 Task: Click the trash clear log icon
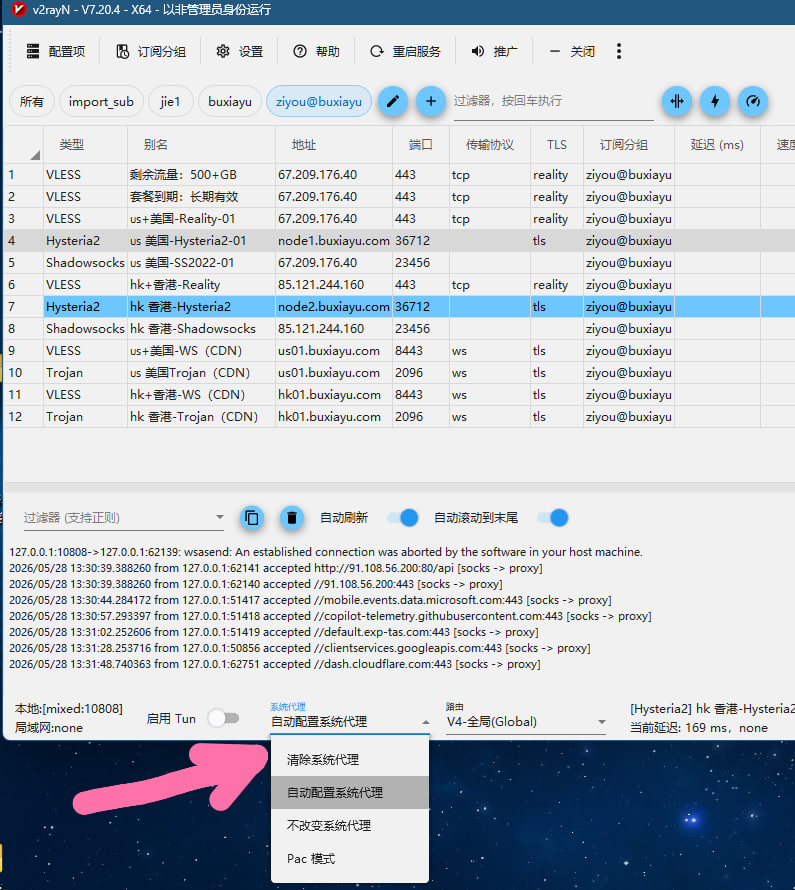pos(292,518)
